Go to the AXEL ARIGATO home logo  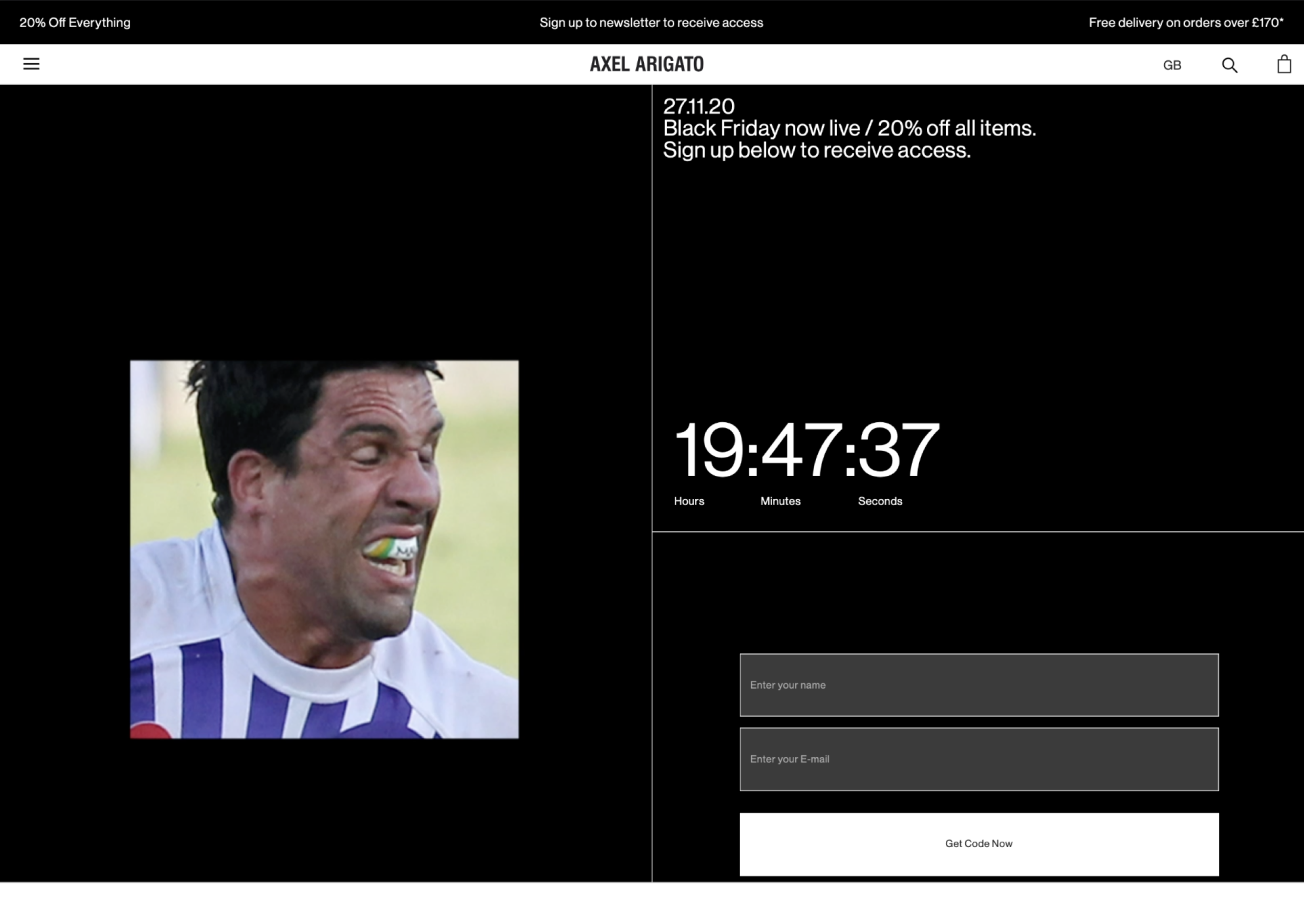(647, 64)
